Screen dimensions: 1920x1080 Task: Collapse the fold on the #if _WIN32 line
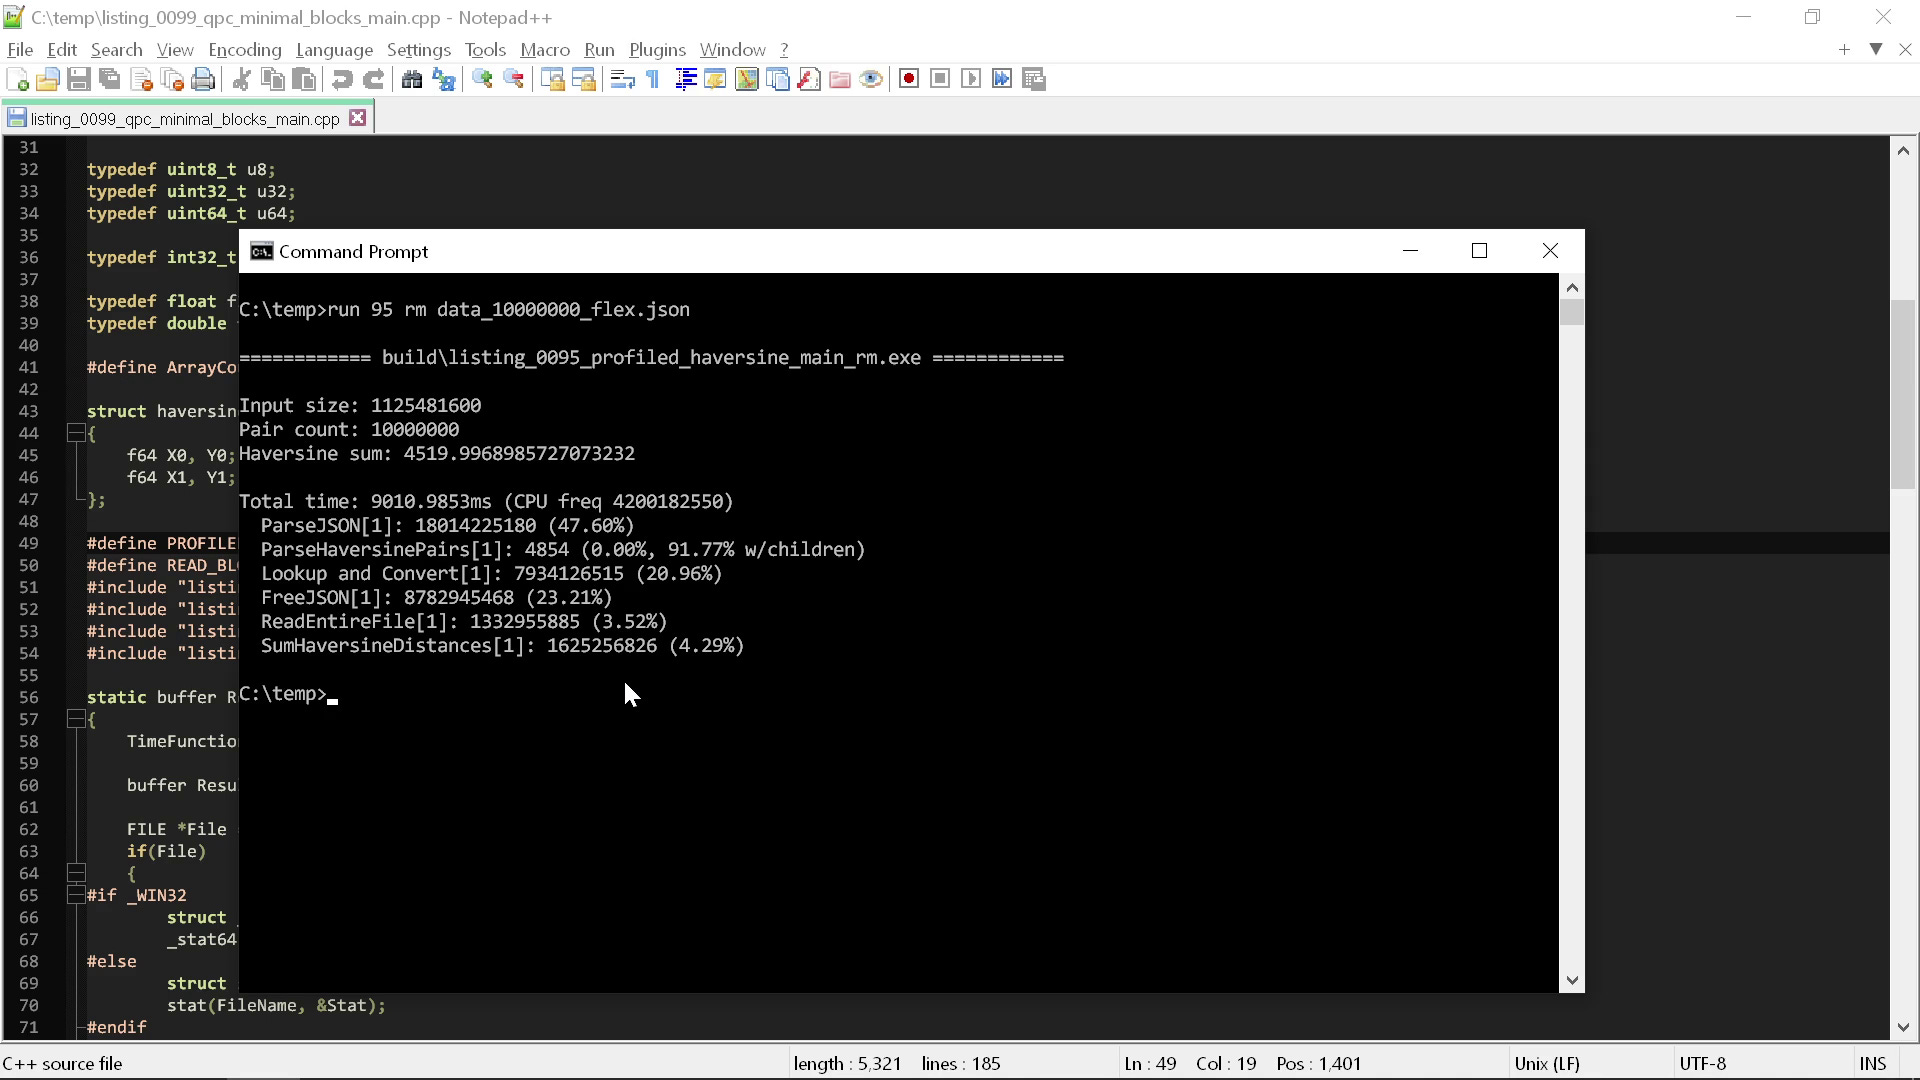pos(76,895)
